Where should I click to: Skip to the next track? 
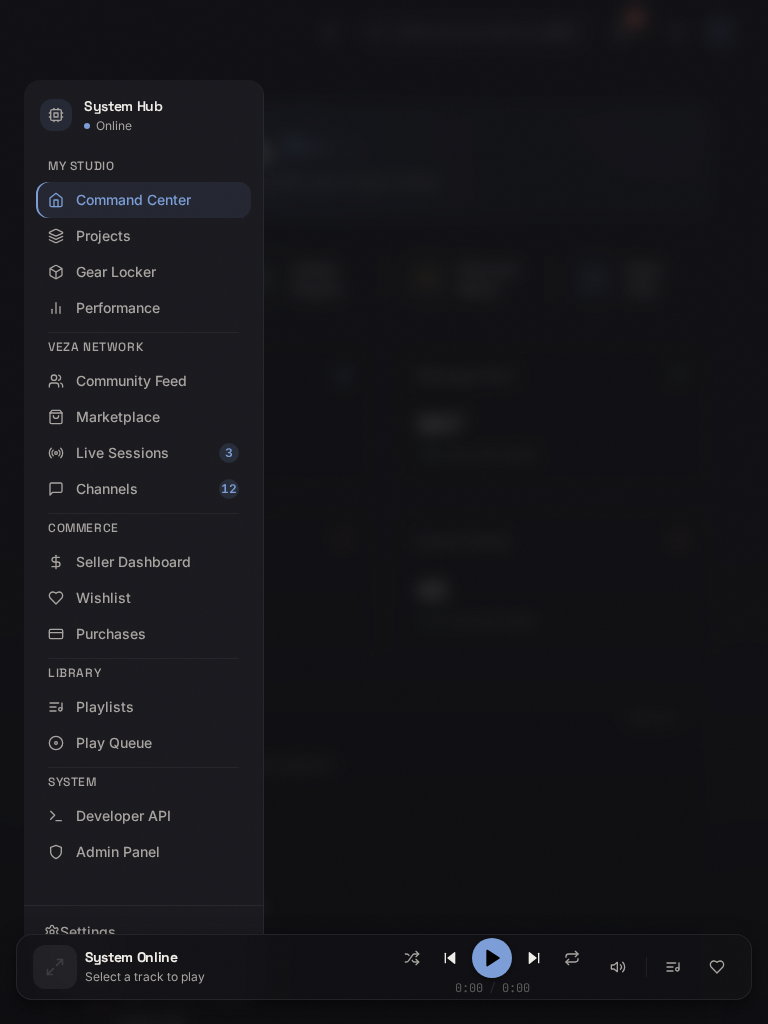[534, 958]
